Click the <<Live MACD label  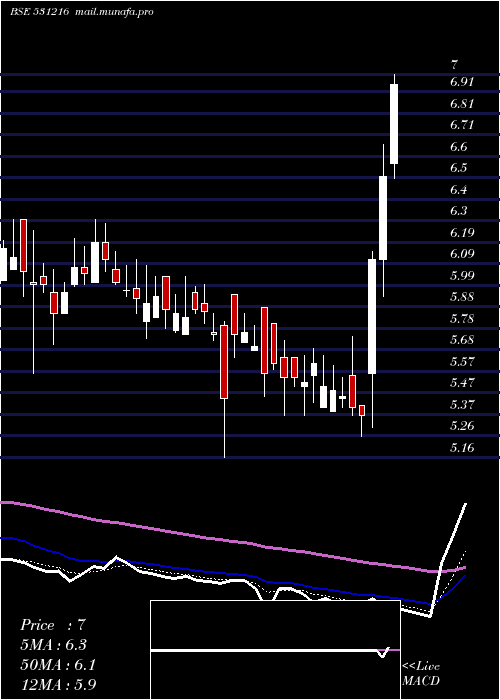(421, 673)
